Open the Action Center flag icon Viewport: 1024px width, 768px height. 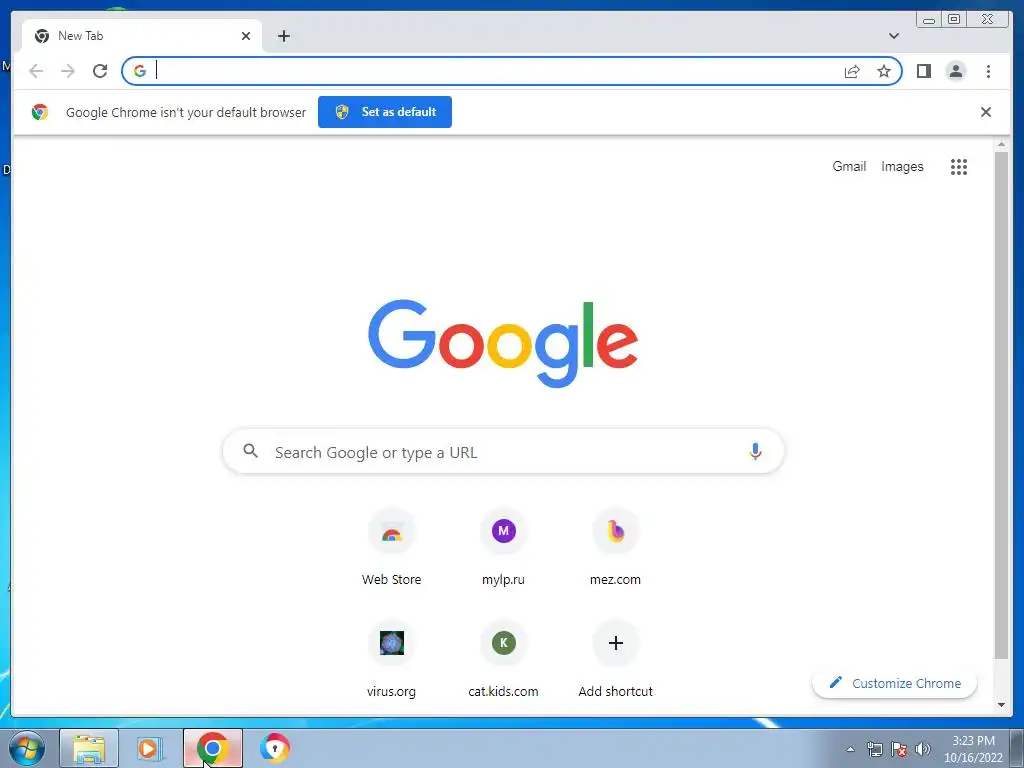tap(899, 749)
